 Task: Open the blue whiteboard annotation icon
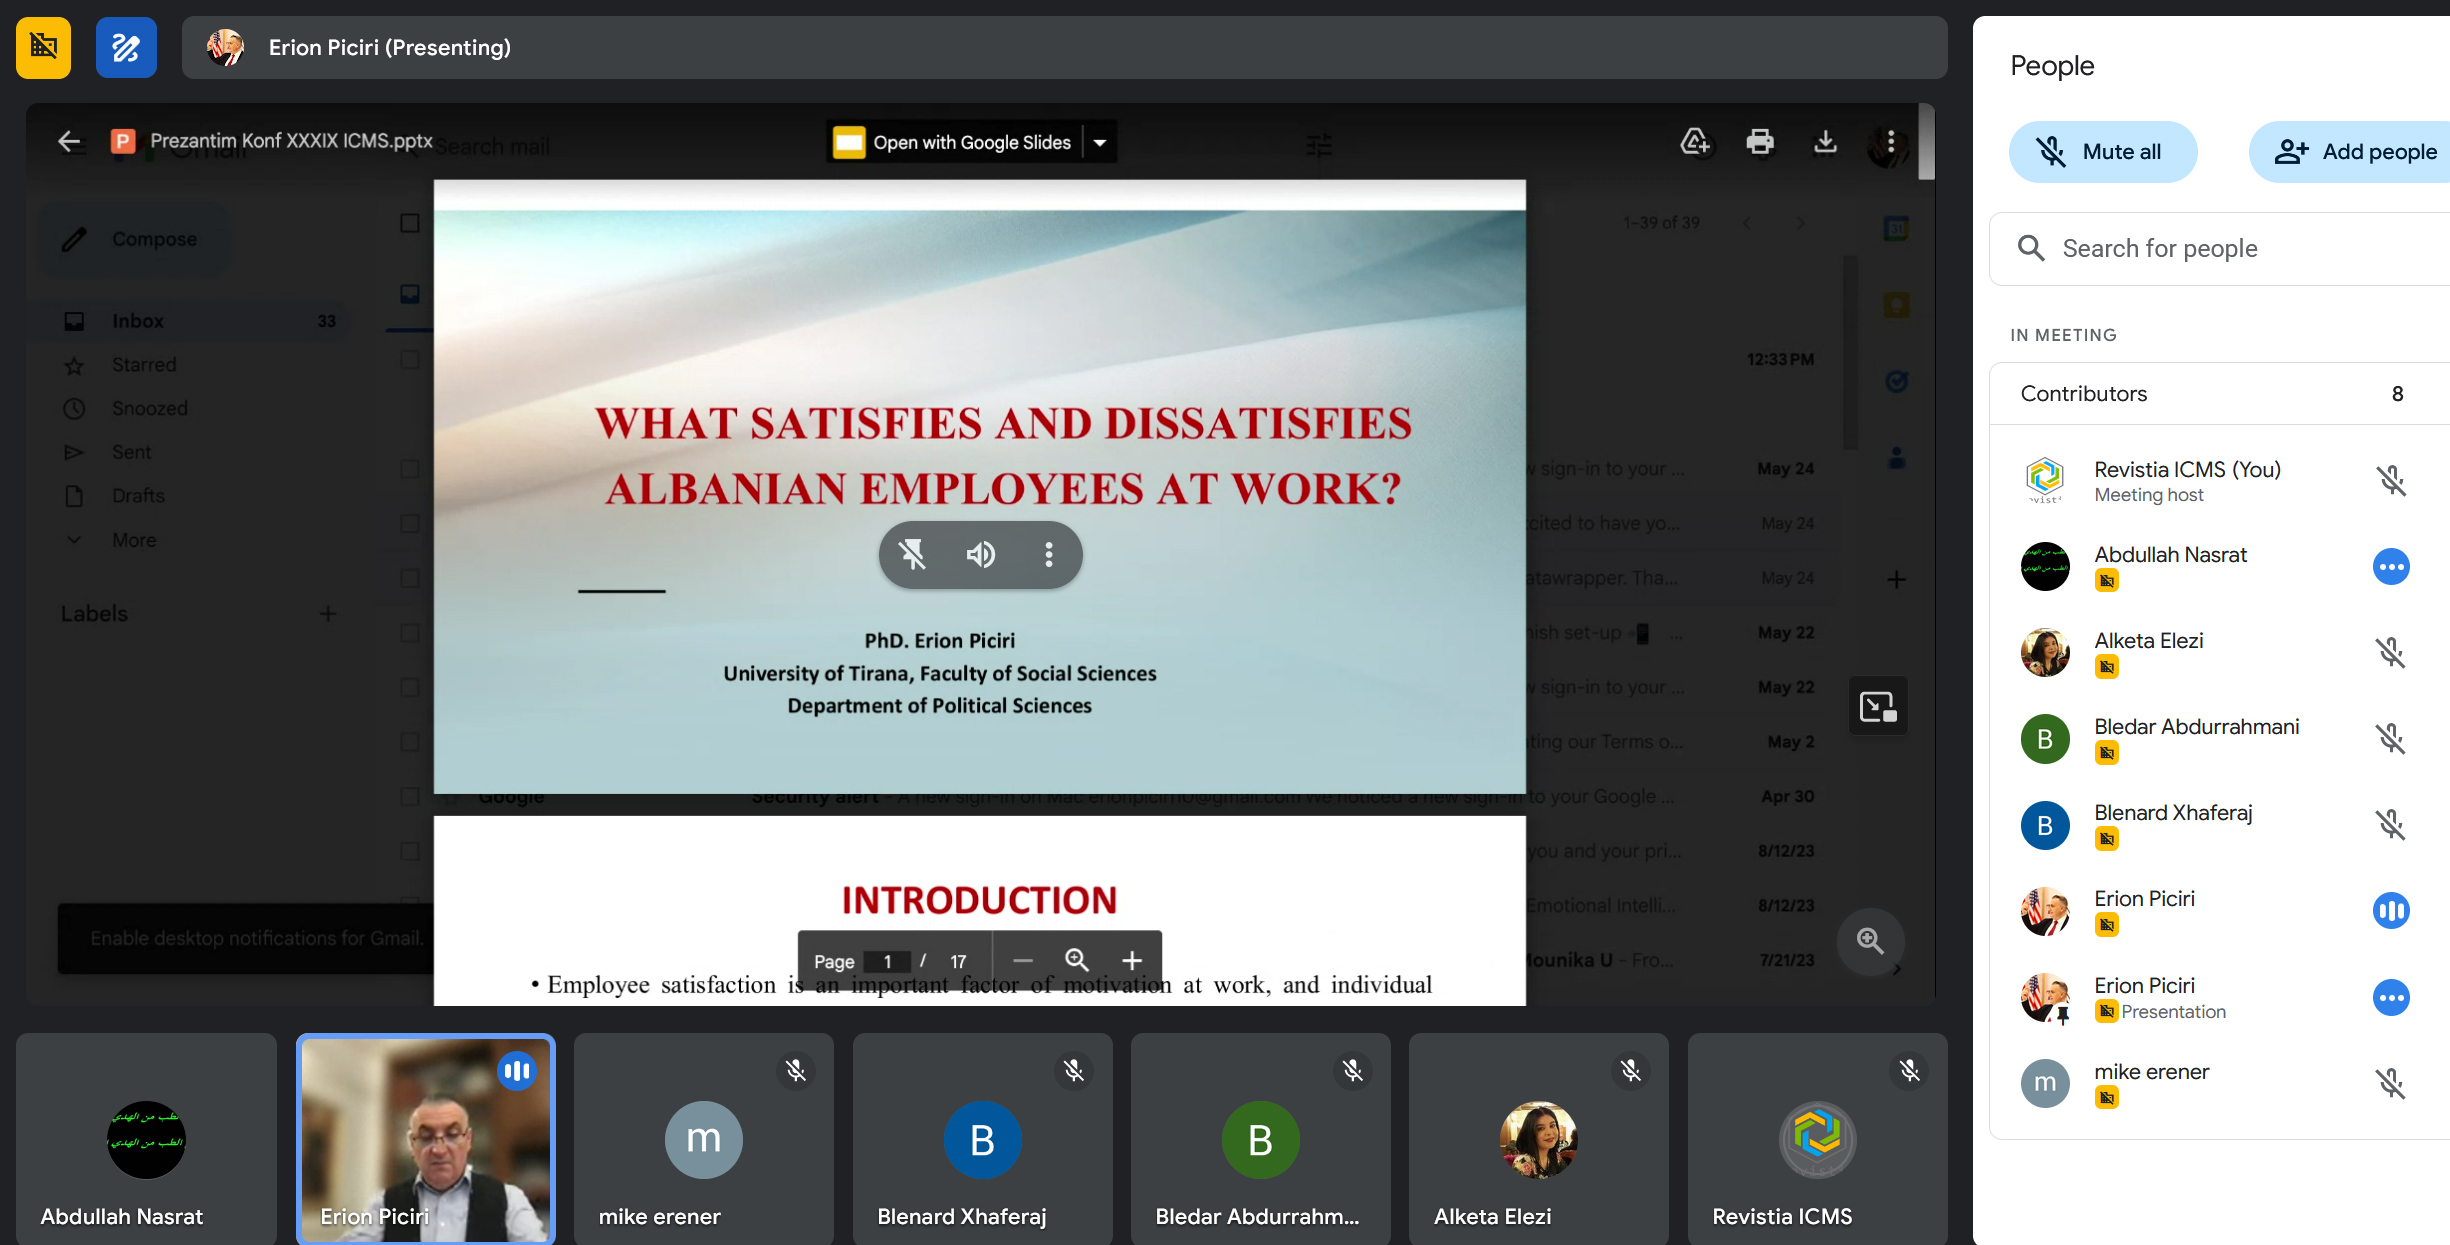click(x=126, y=47)
